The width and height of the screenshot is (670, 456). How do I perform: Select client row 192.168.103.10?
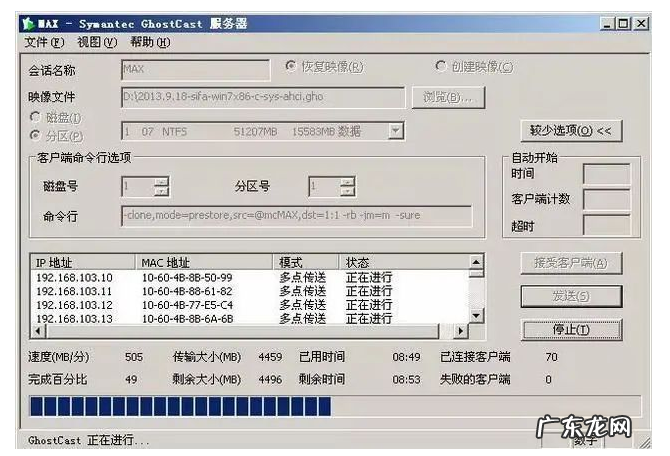(250, 277)
